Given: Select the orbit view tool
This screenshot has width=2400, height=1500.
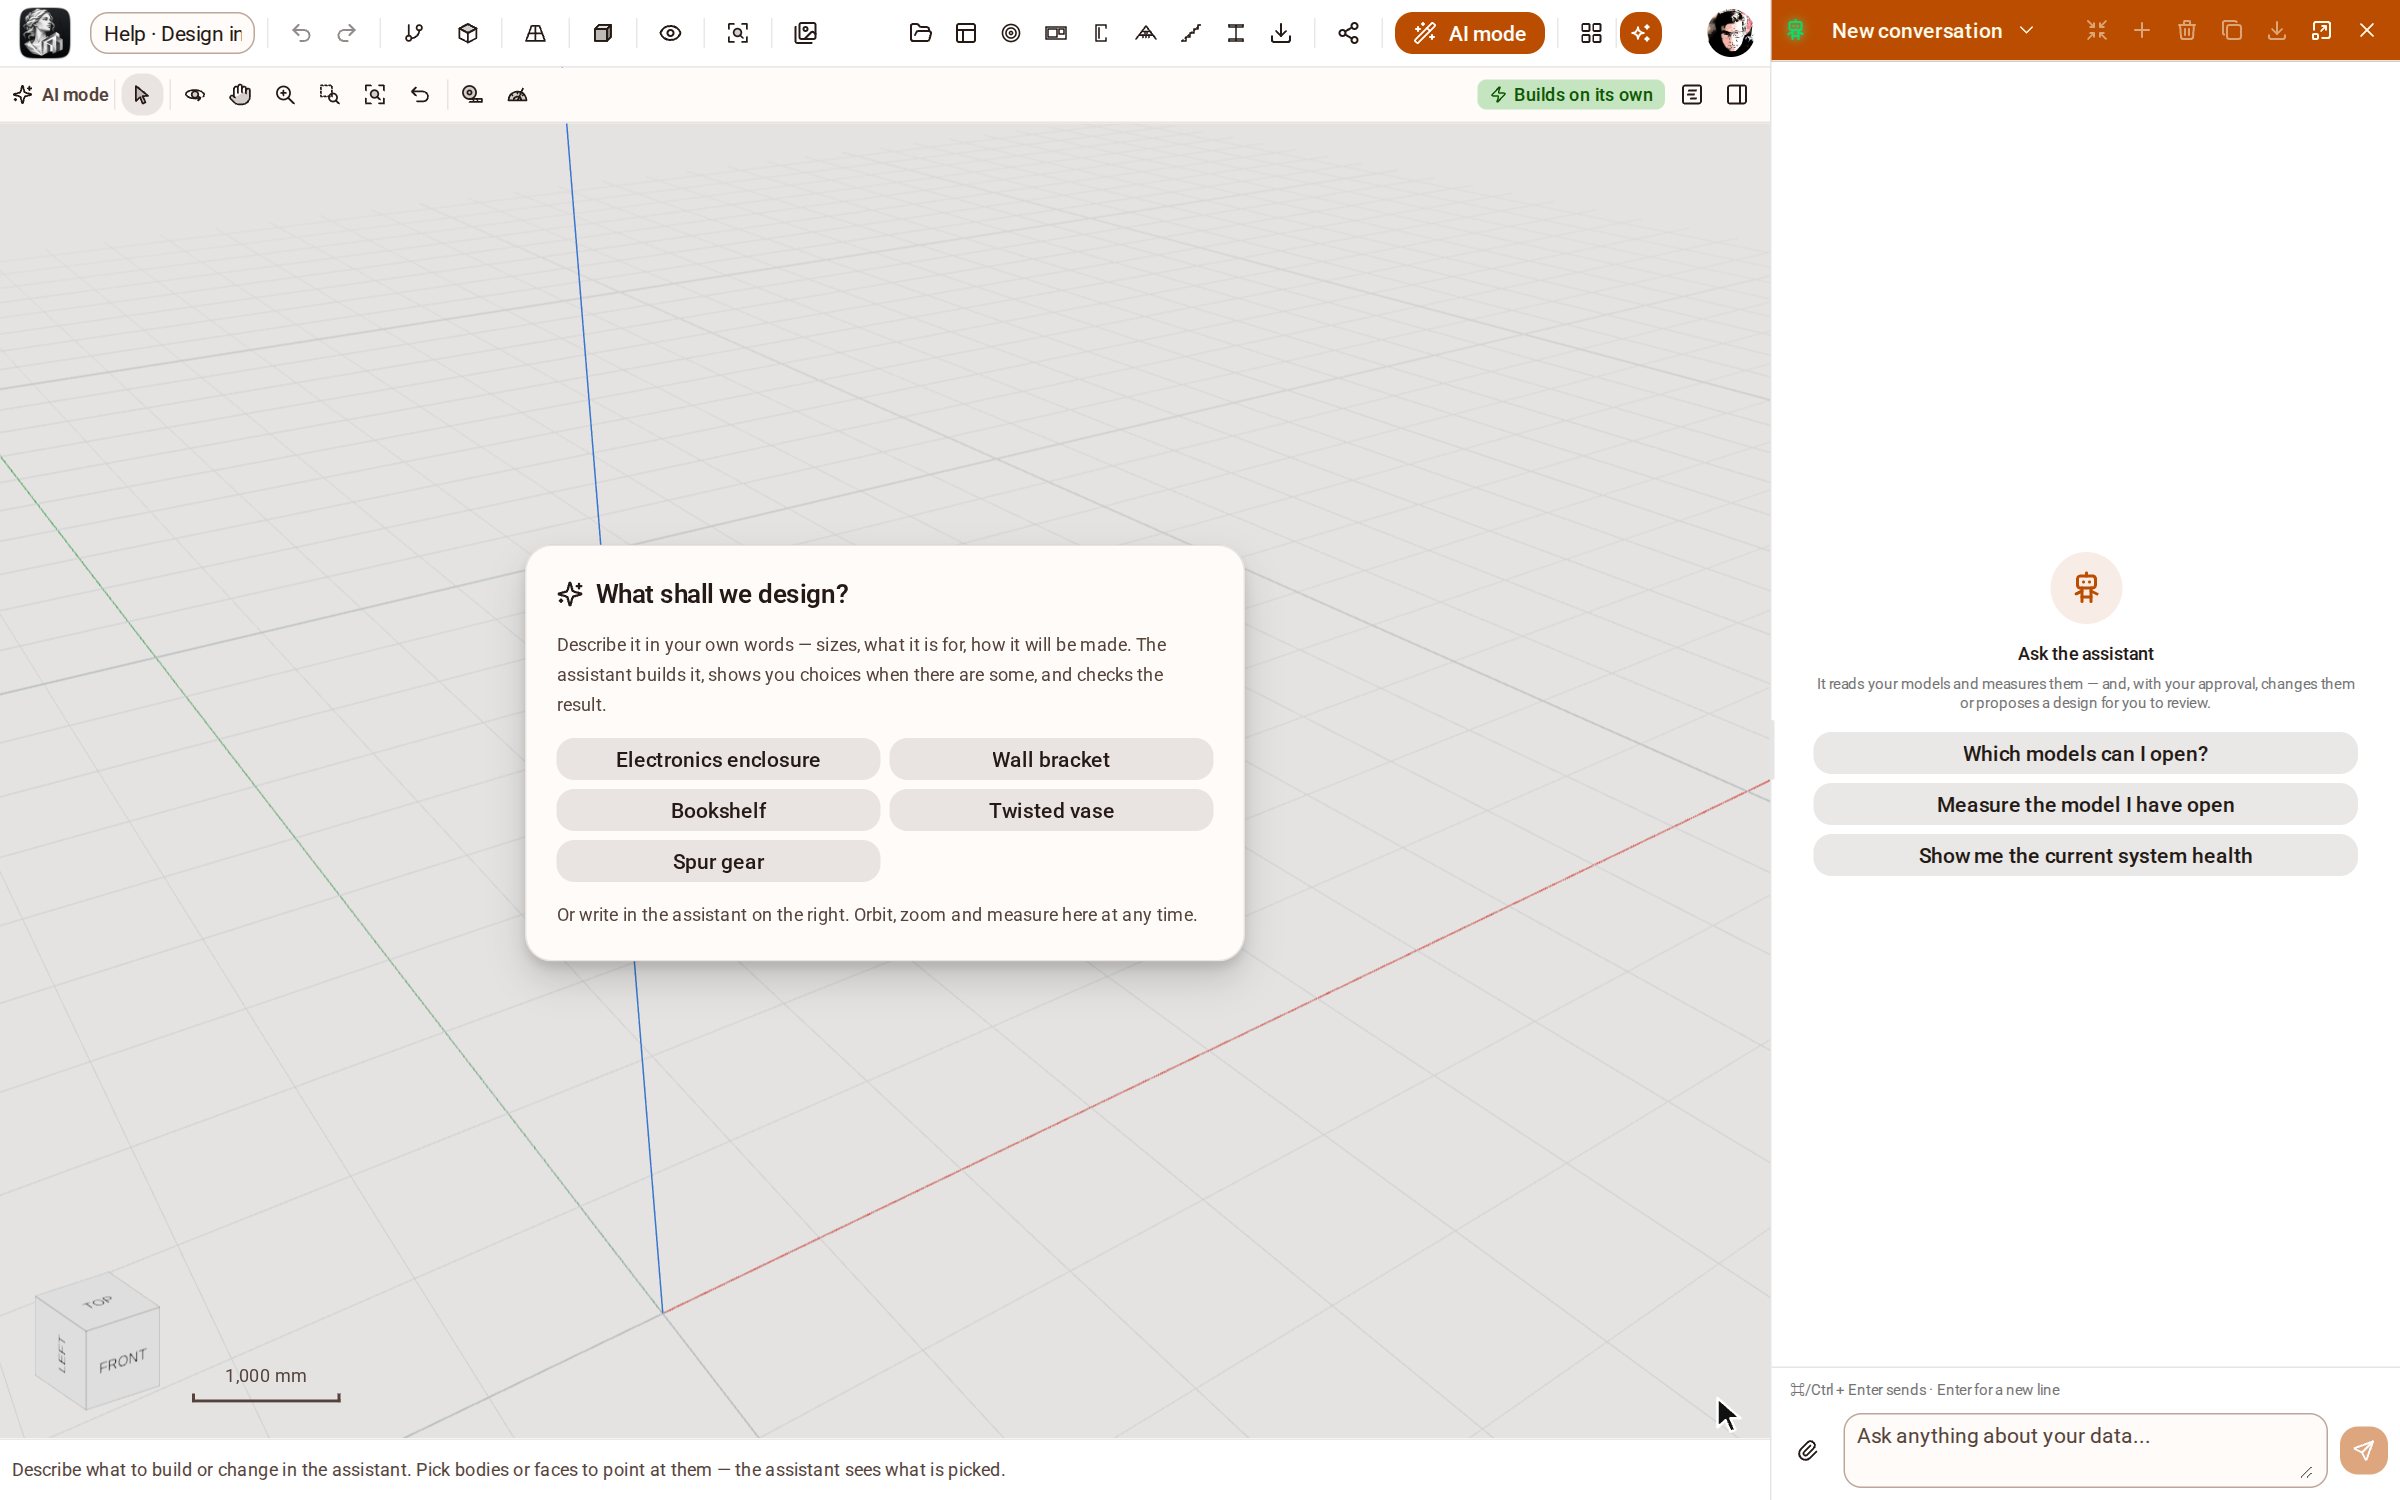Looking at the screenshot, I should 195,95.
